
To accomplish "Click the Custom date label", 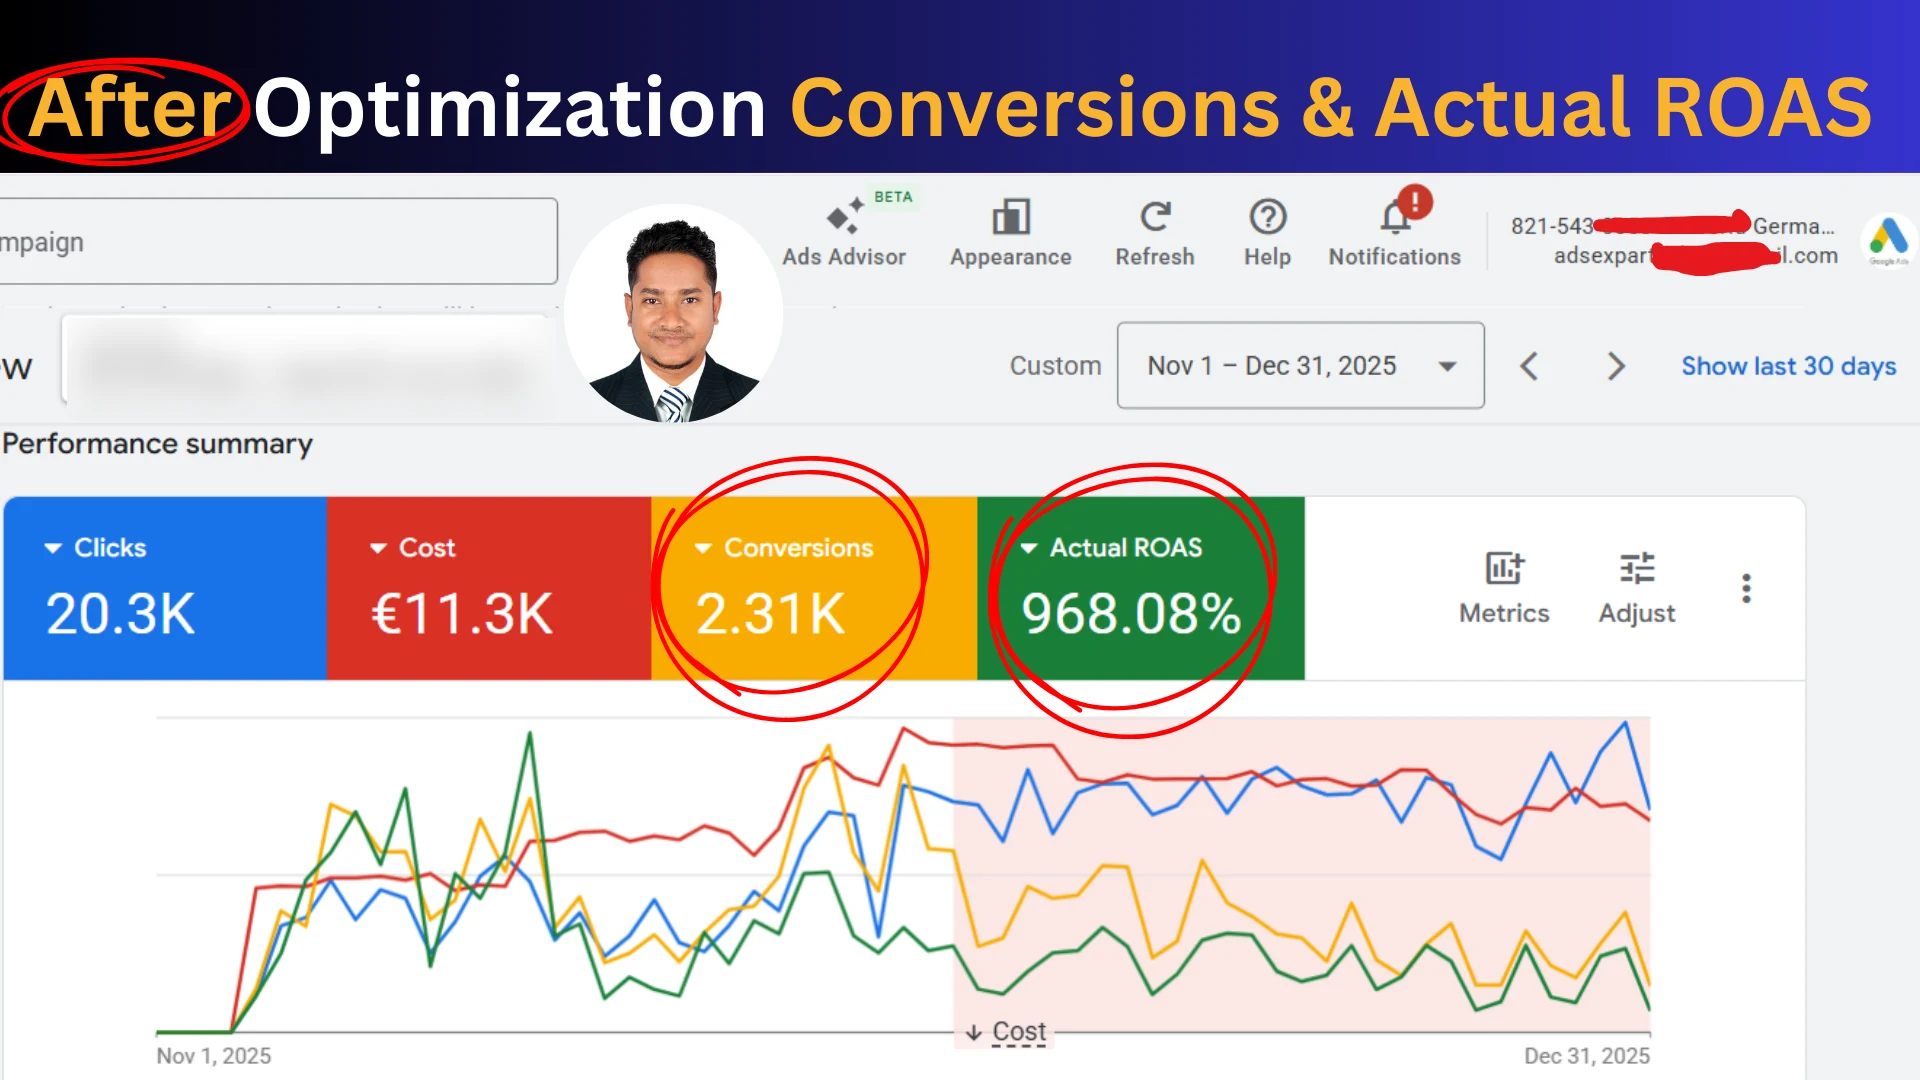I will click(1055, 366).
